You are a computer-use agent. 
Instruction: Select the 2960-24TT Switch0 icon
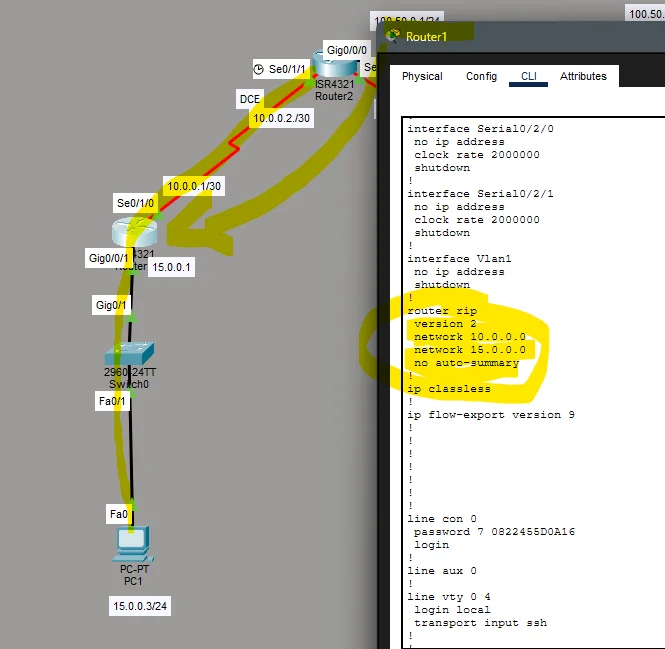129,353
